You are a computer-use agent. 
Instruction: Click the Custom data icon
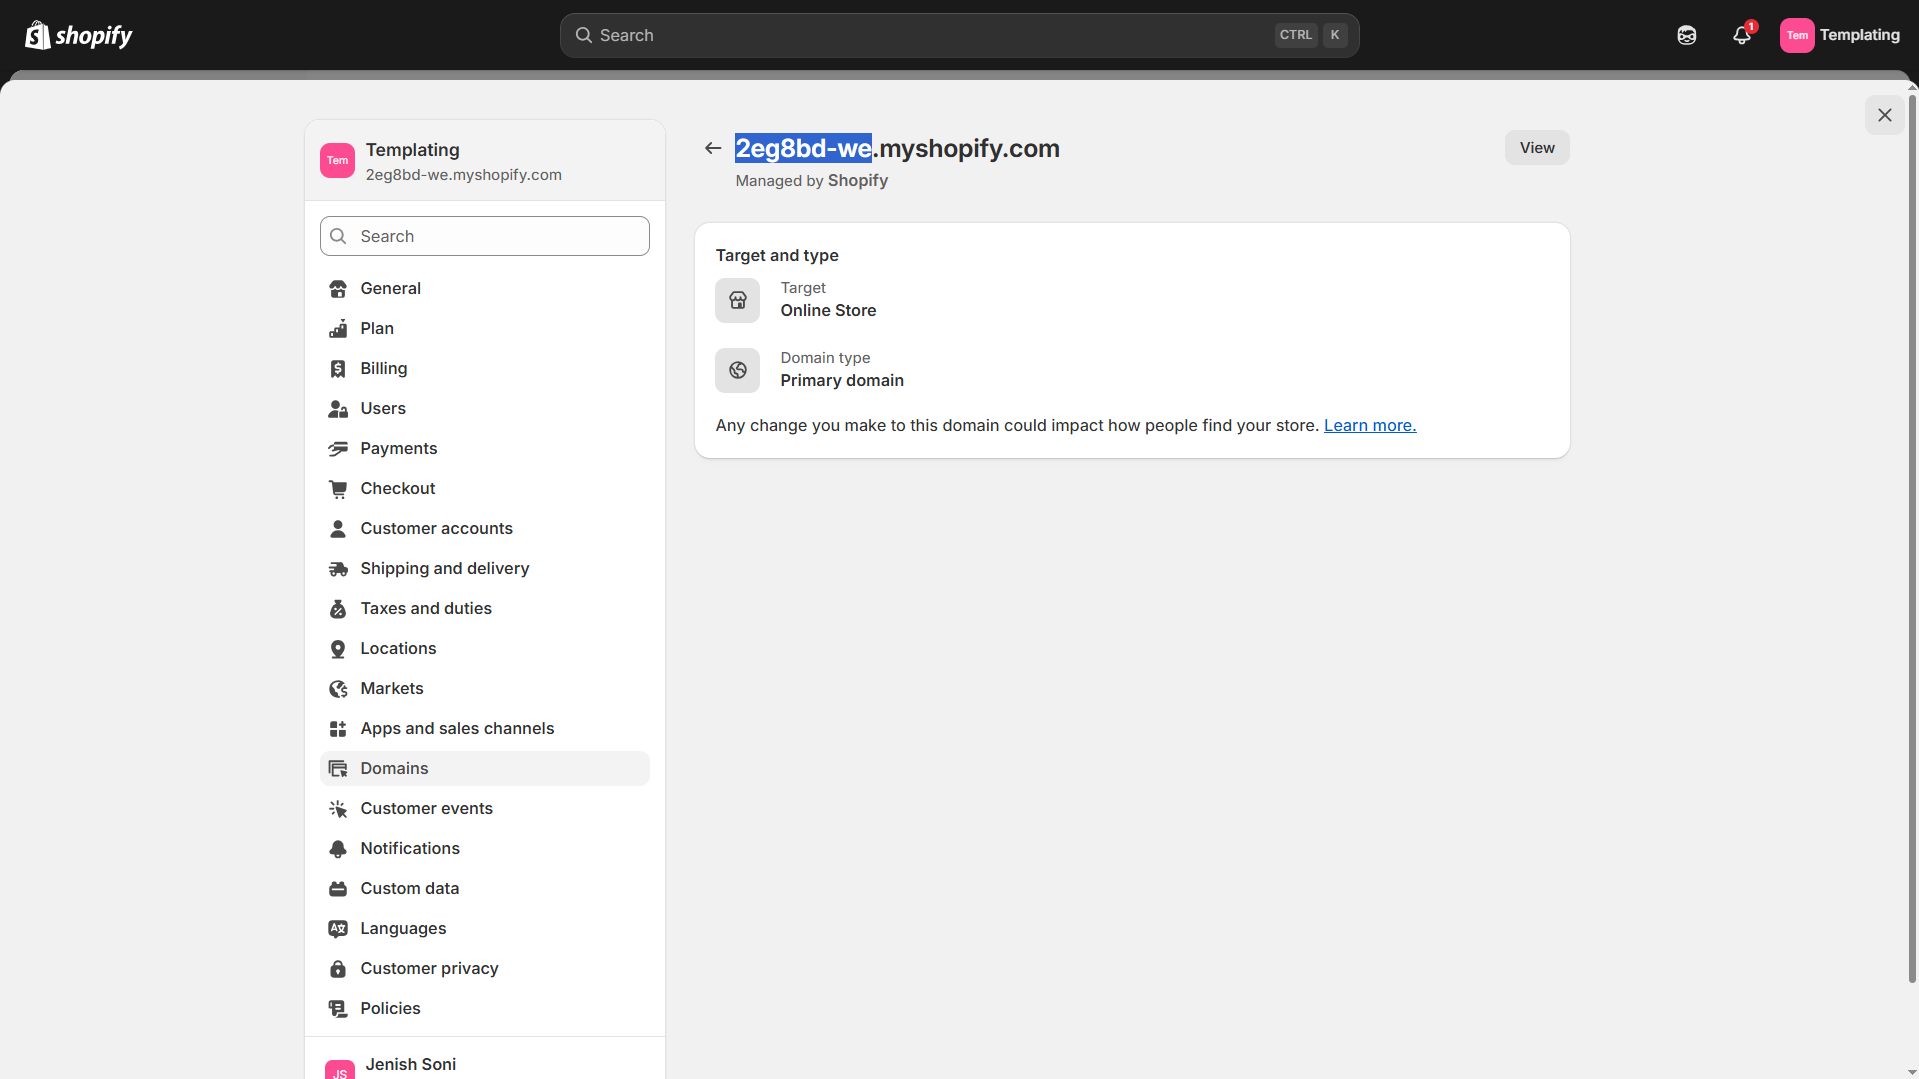click(338, 889)
